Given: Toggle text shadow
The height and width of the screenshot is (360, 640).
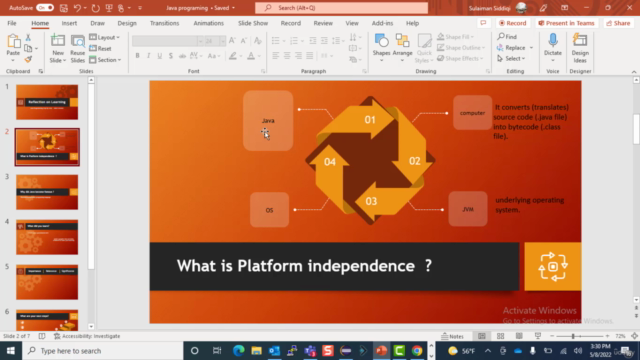Looking at the screenshot, I should pos(171,56).
